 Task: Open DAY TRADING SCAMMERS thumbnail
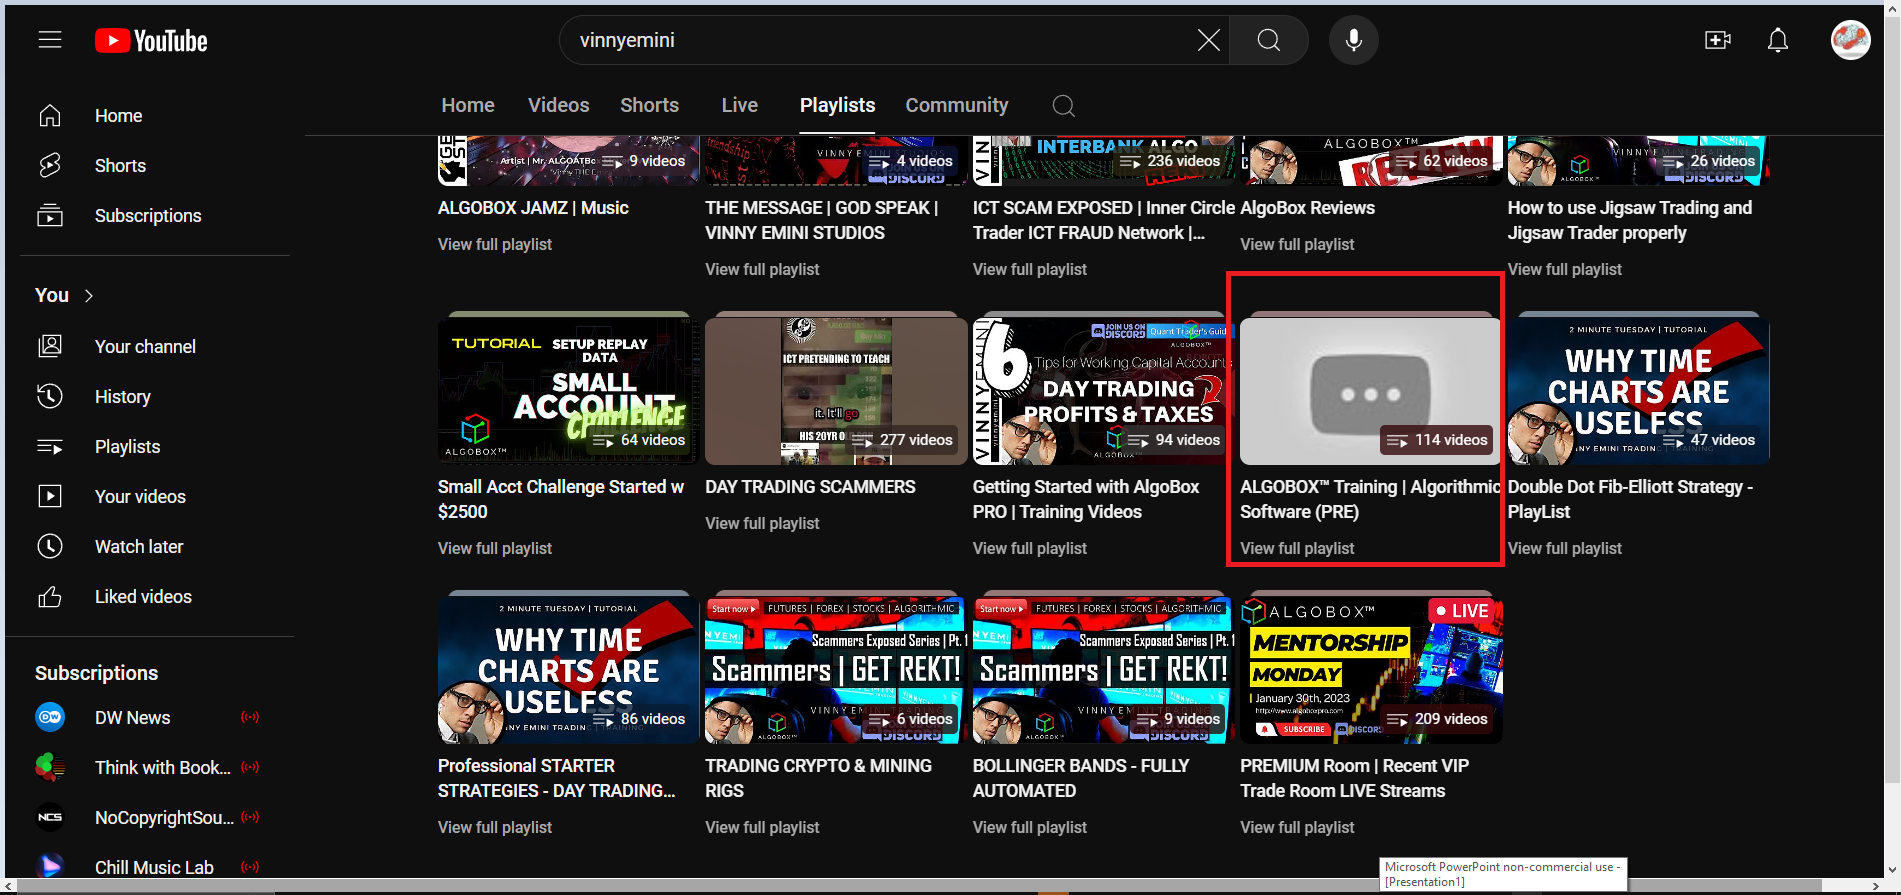[836, 391]
